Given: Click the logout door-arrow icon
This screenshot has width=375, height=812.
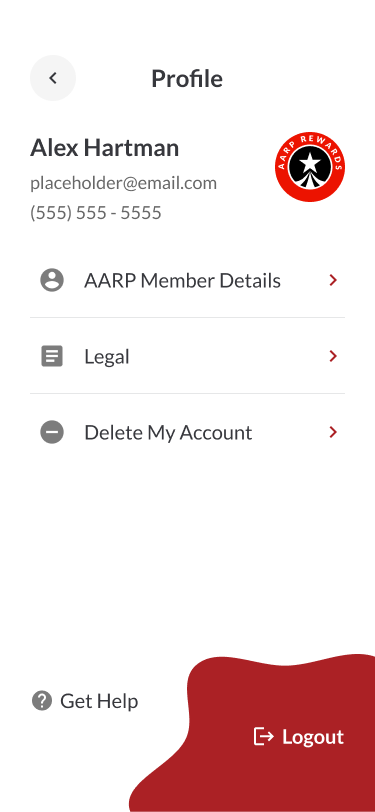Looking at the screenshot, I should (x=264, y=736).
